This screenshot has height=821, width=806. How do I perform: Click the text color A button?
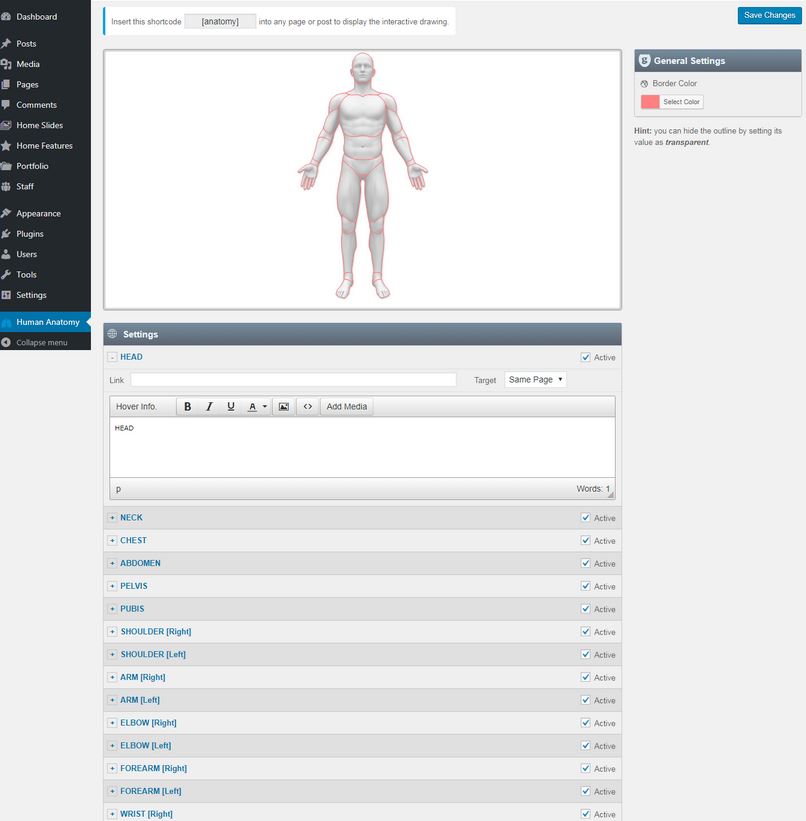point(252,406)
